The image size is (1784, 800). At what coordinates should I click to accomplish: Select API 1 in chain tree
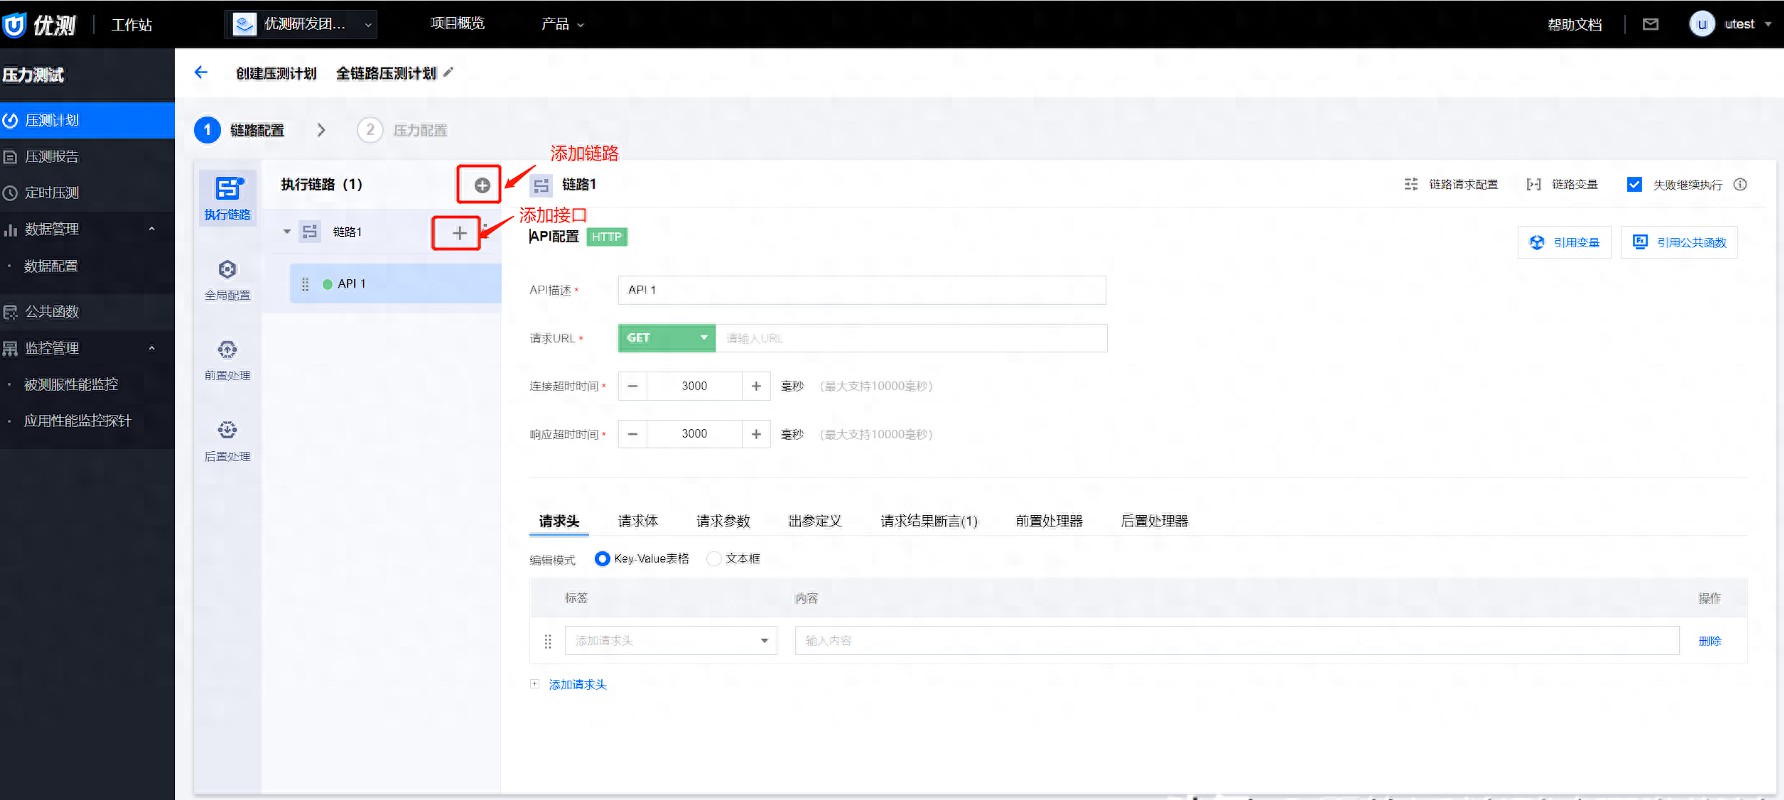pyautogui.click(x=396, y=284)
